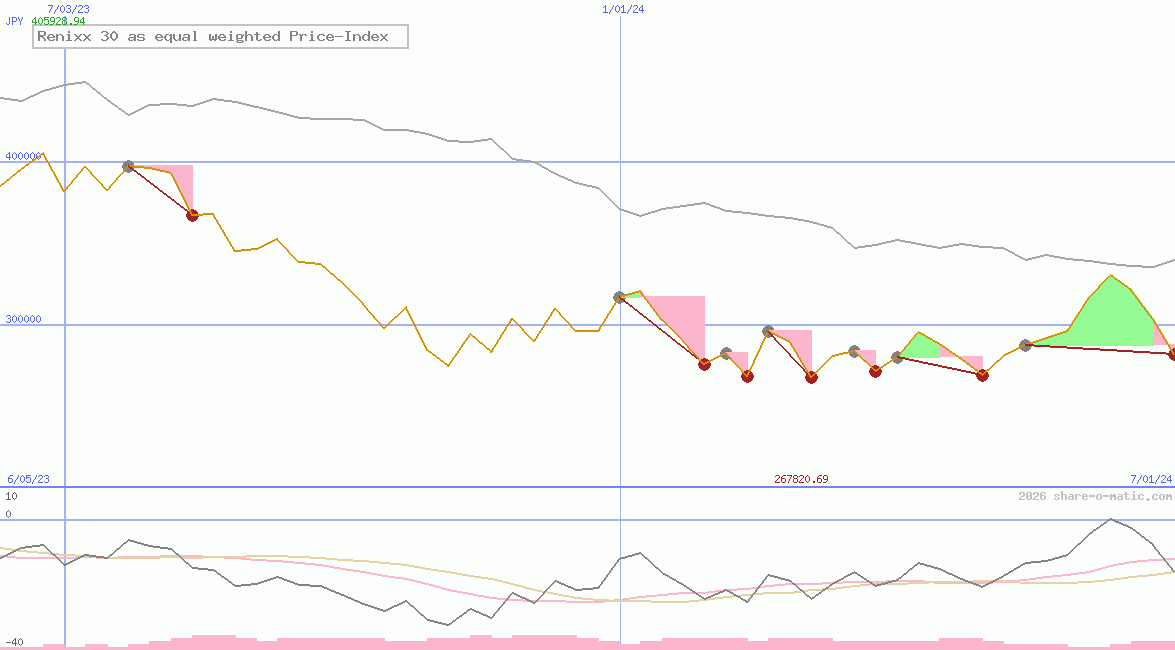Screen dimensions: 1175x650
Task: Click the 10 label on the oscillator scale
Action: click(11, 496)
